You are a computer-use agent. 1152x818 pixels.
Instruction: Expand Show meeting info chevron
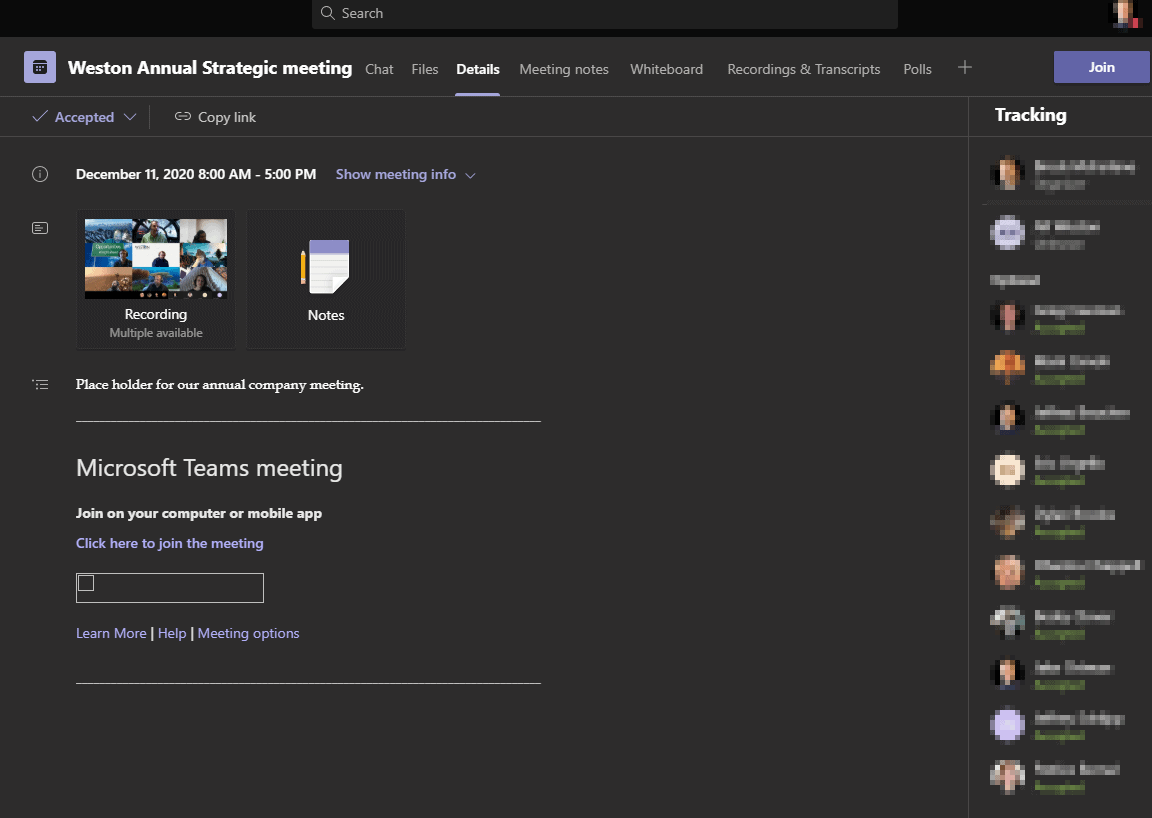coord(470,176)
